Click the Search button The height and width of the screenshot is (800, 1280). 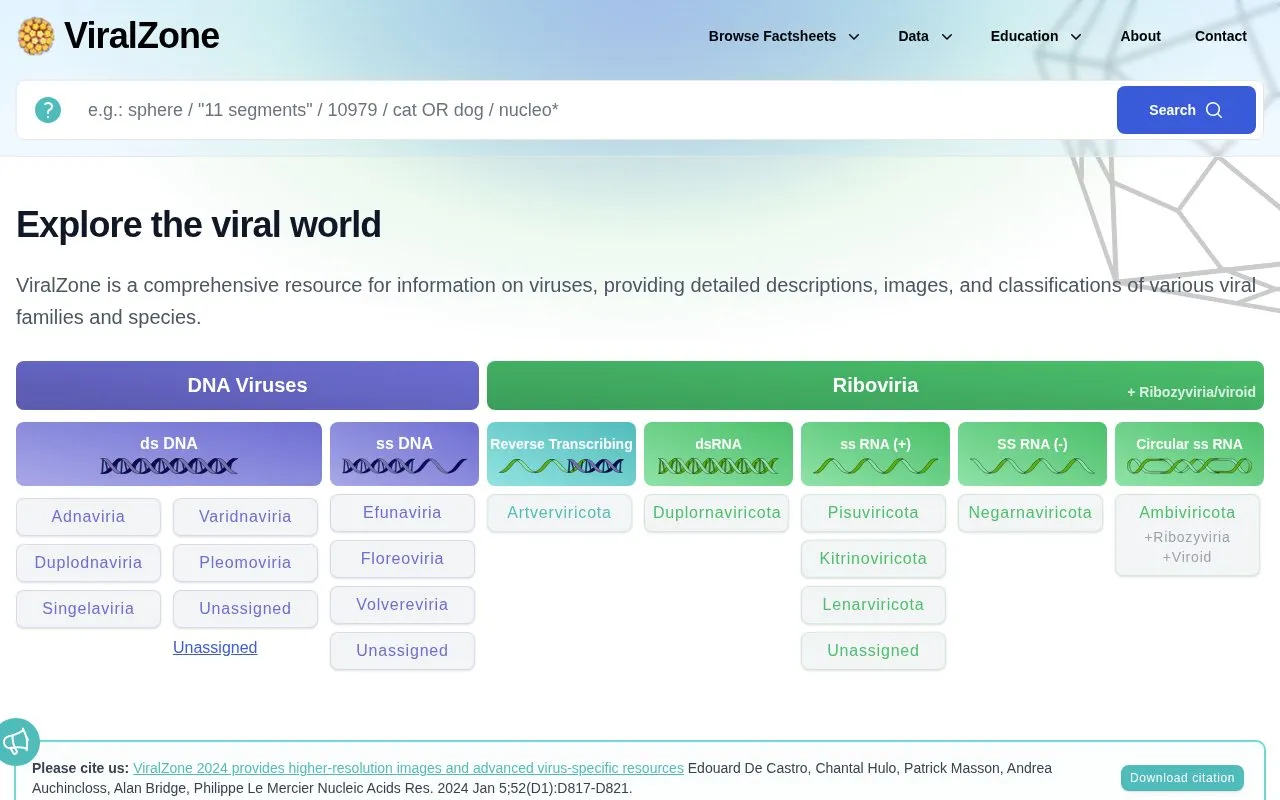(1186, 110)
